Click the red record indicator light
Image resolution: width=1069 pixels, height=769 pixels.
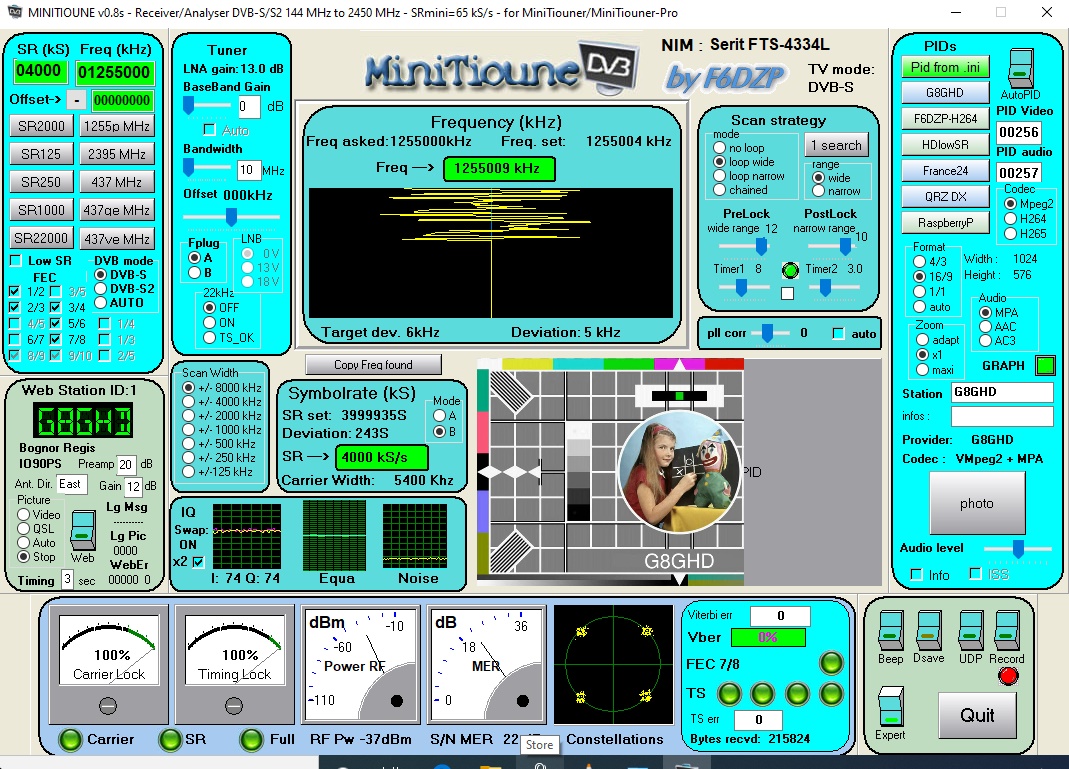pyautogui.click(x=1008, y=676)
